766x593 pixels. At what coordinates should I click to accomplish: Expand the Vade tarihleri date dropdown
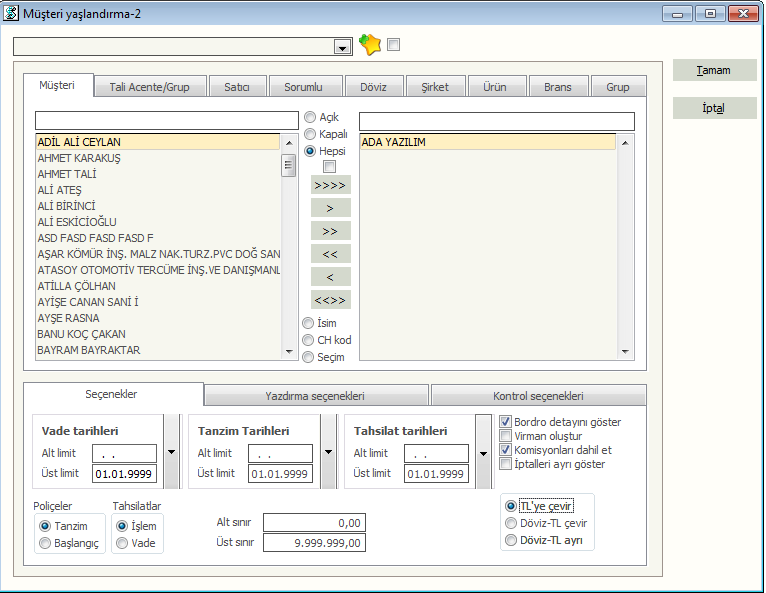(170, 453)
